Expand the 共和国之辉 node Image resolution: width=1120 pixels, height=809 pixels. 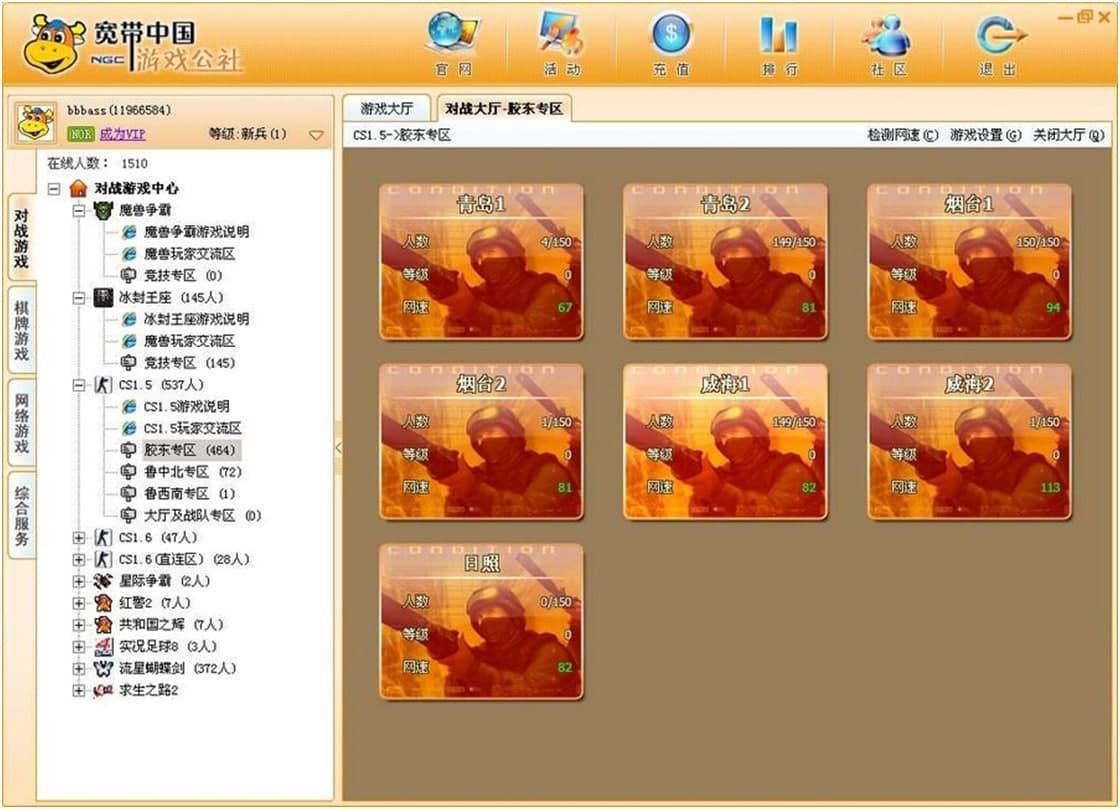click(x=79, y=625)
